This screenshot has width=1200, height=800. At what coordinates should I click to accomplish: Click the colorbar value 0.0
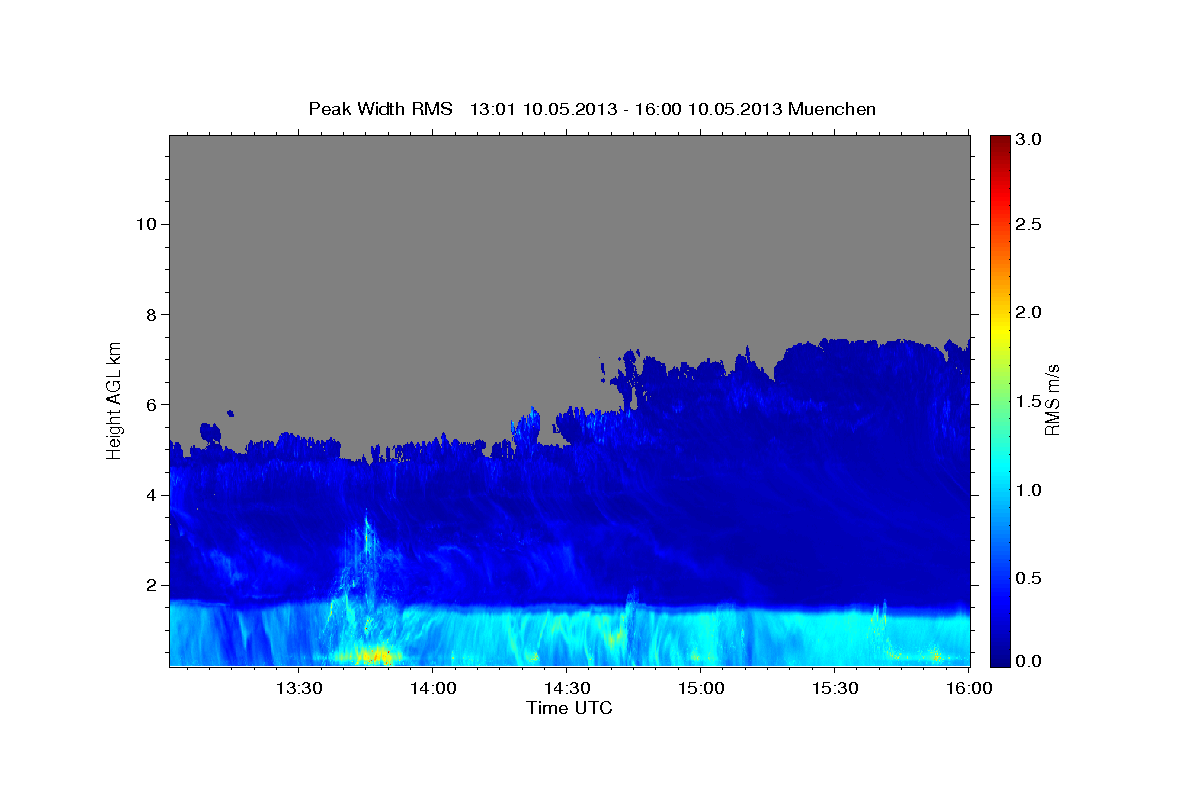click(1030, 662)
